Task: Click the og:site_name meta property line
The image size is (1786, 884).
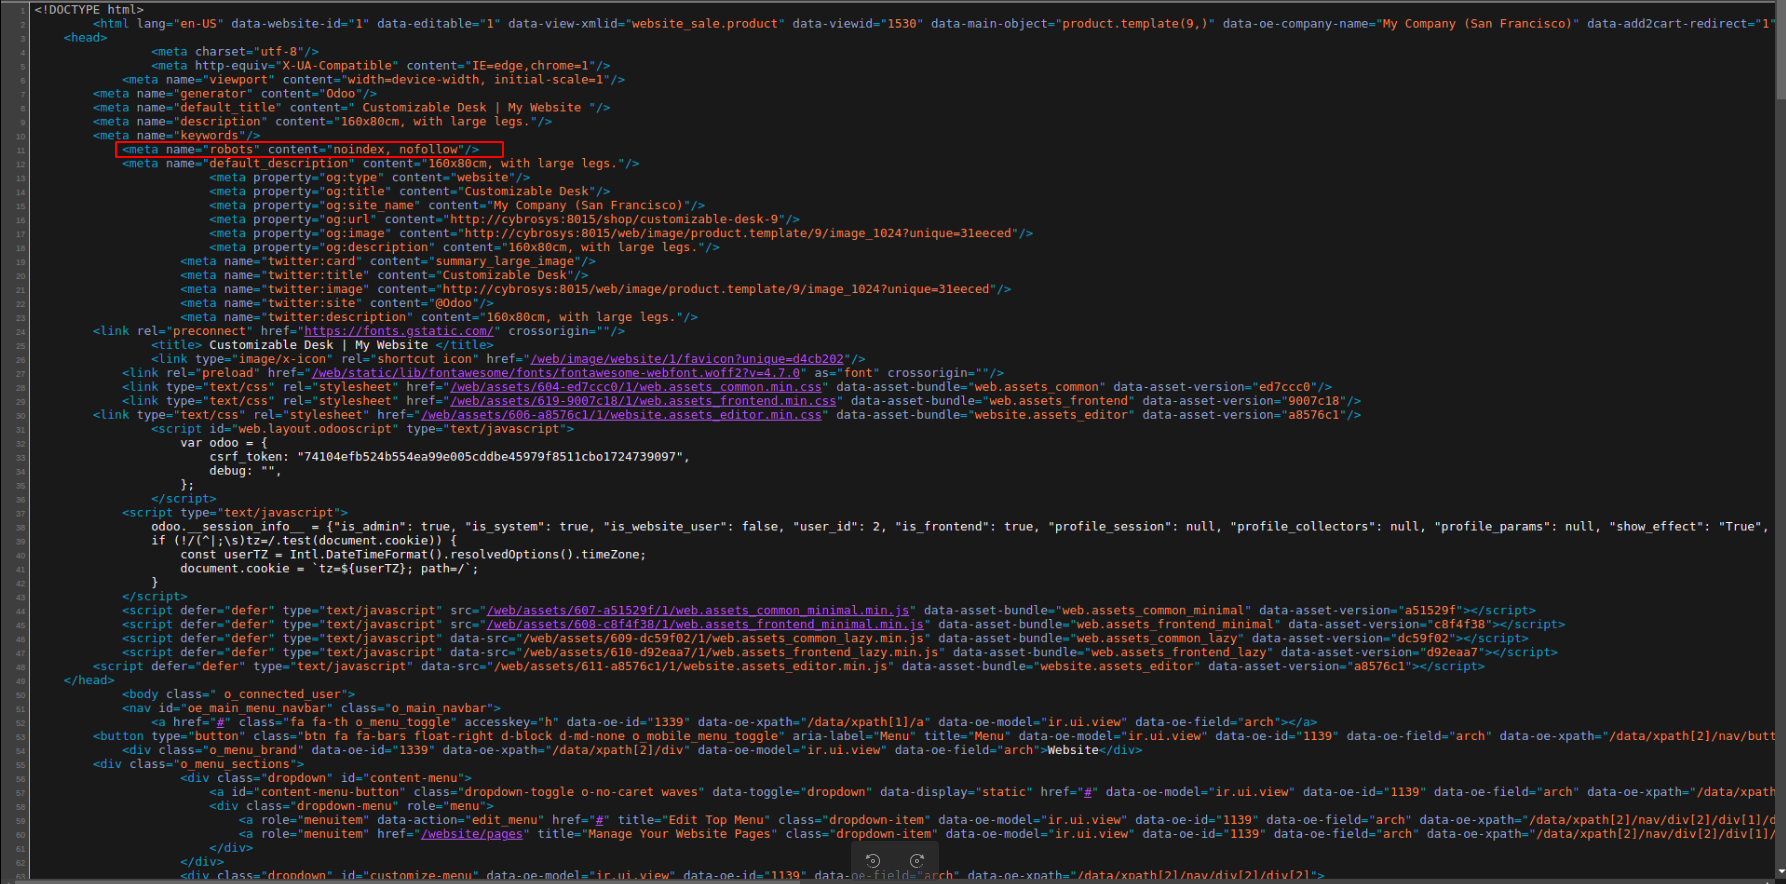Action: [457, 206]
